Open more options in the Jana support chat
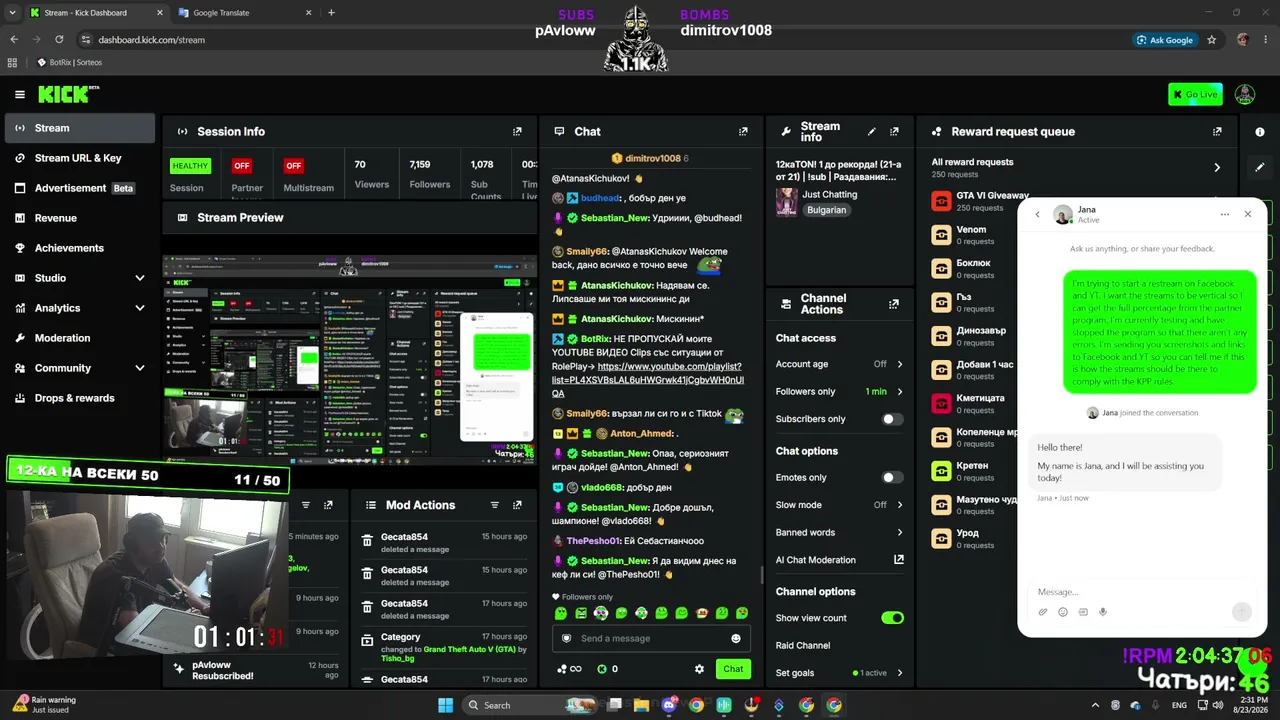Image resolution: width=1280 pixels, height=720 pixels. click(1225, 214)
